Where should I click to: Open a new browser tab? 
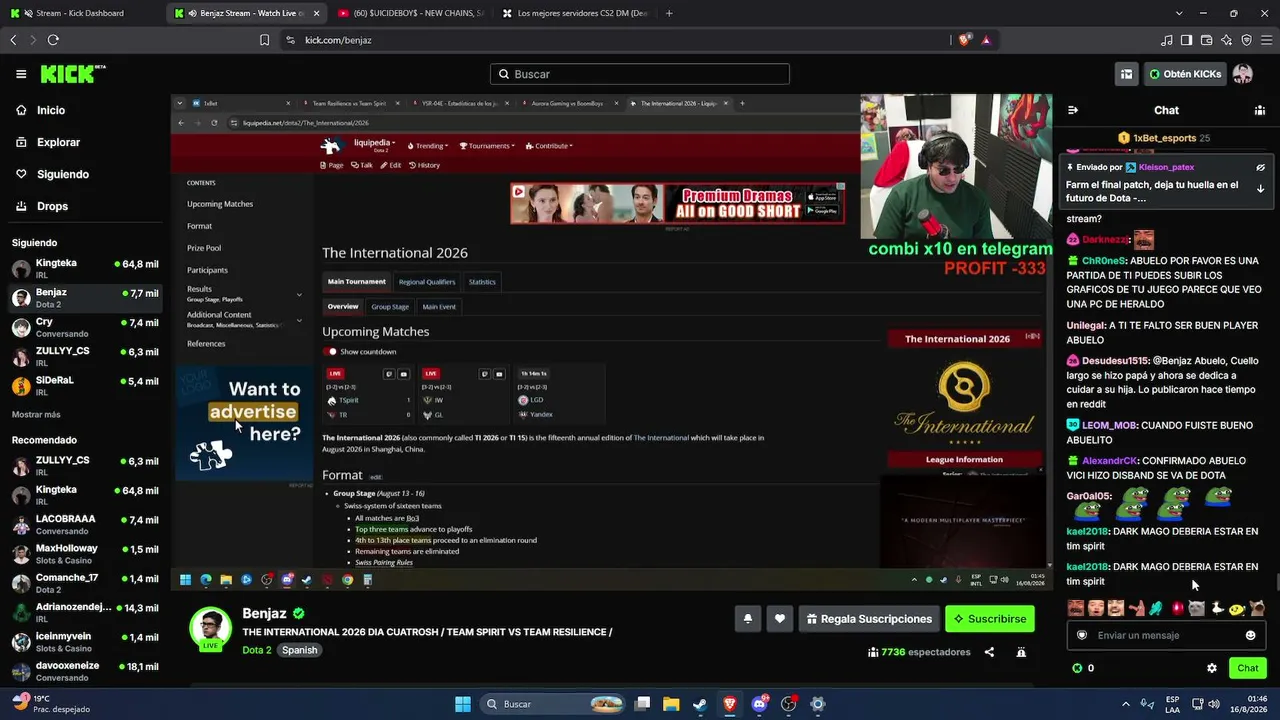(x=669, y=13)
